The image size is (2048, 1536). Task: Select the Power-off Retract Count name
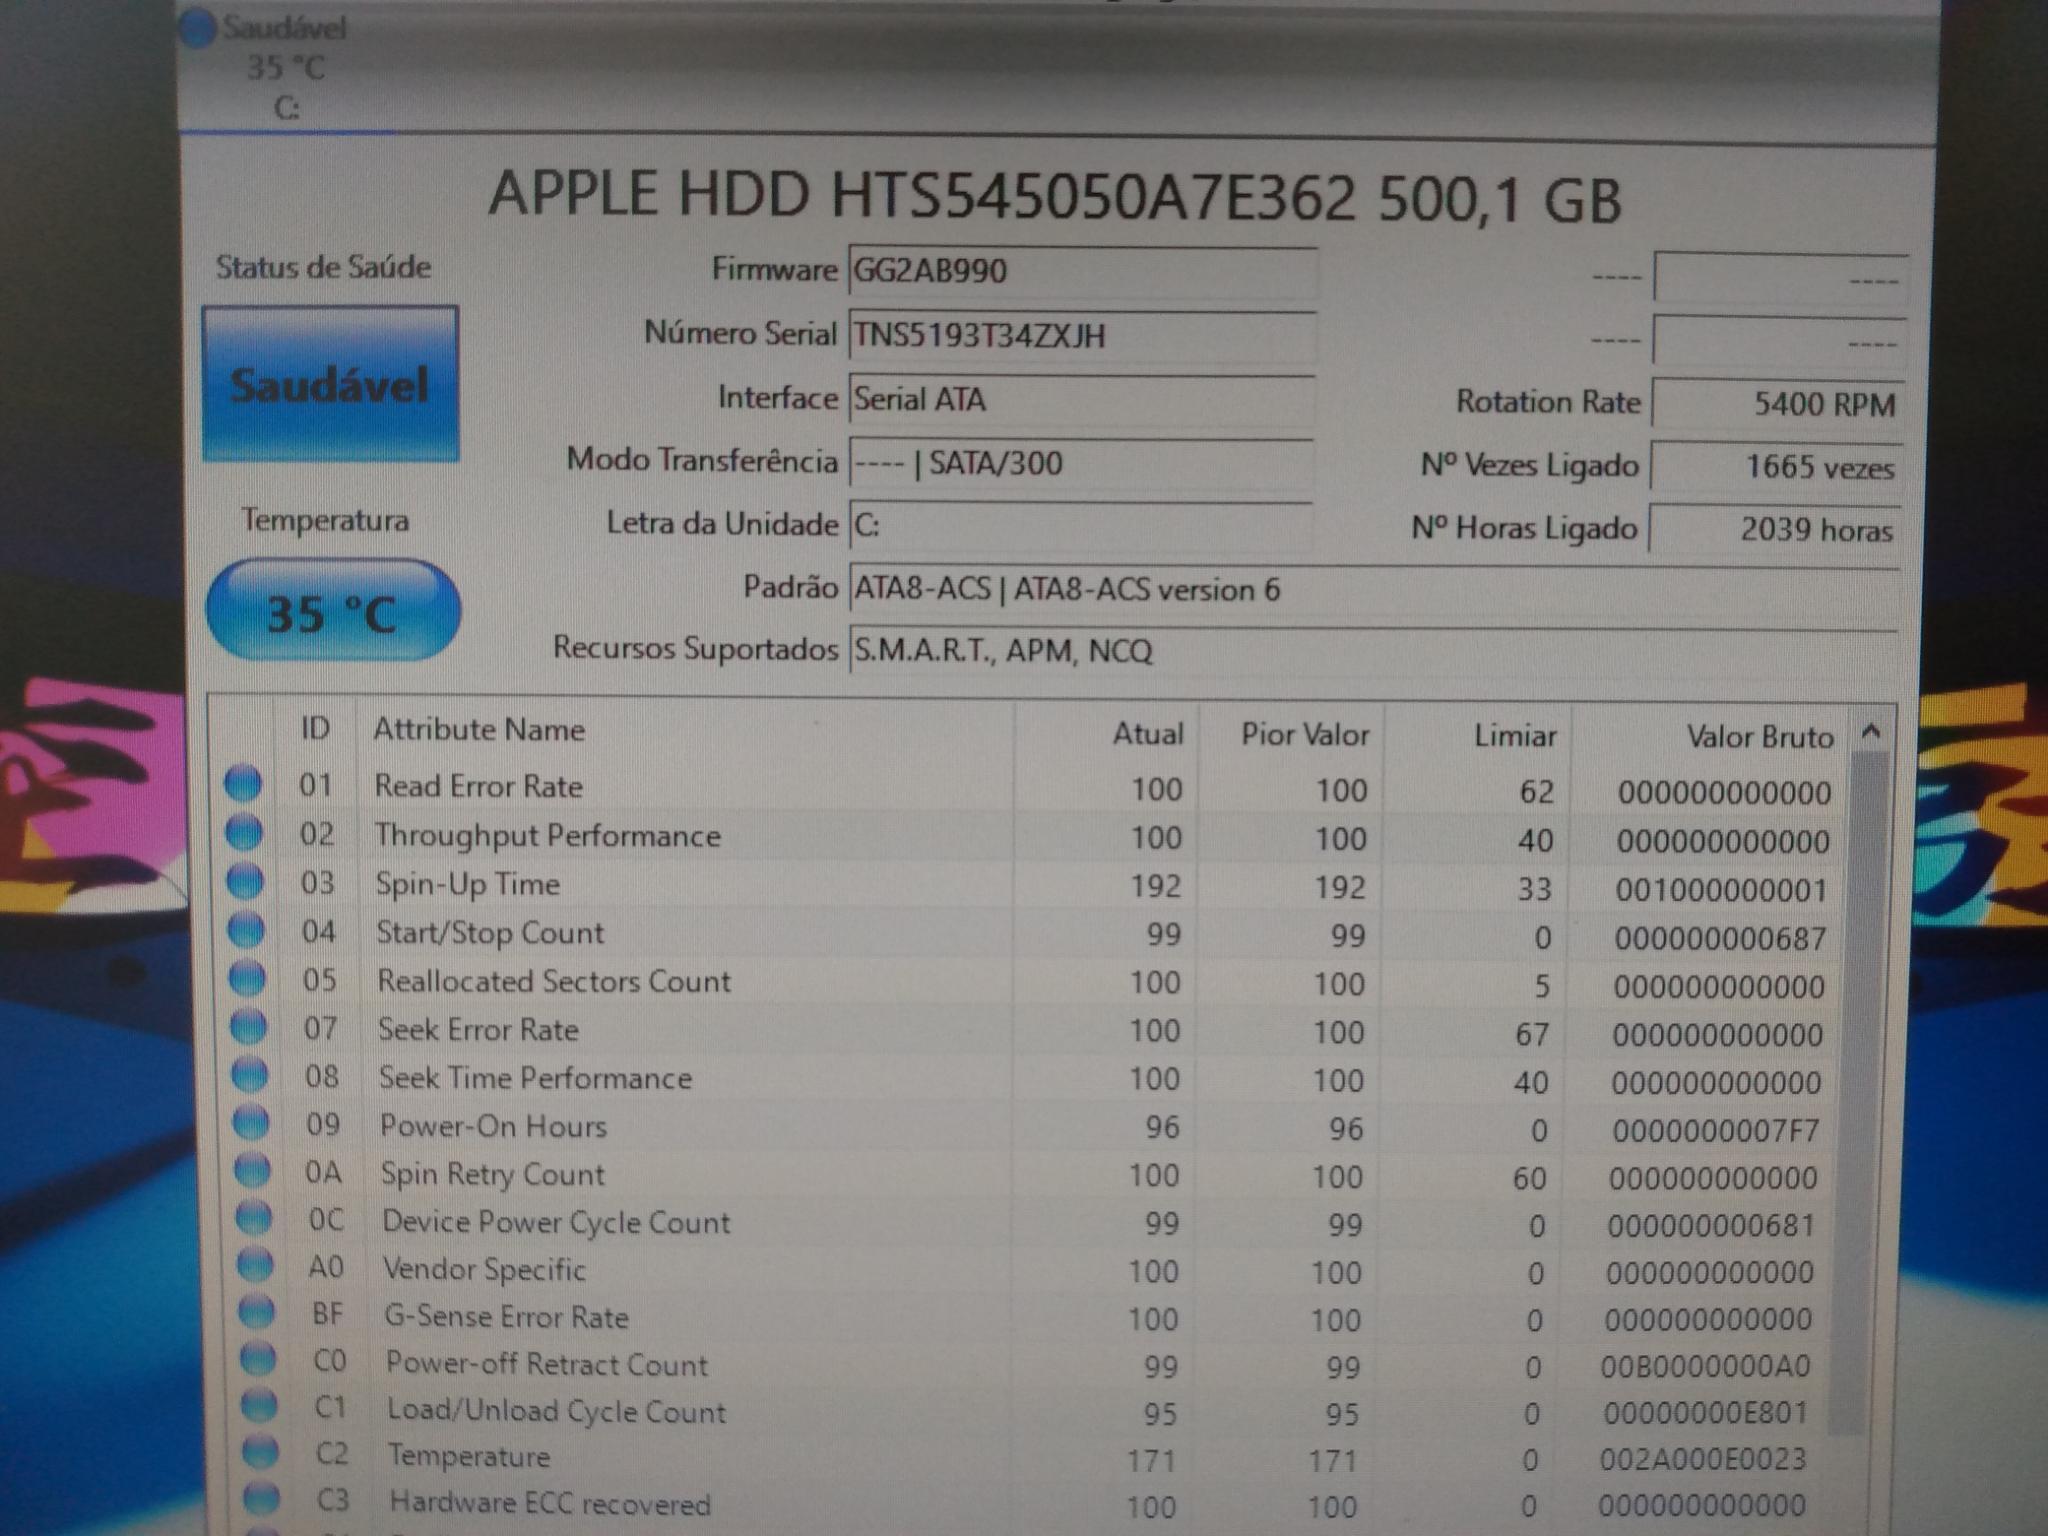[547, 1364]
